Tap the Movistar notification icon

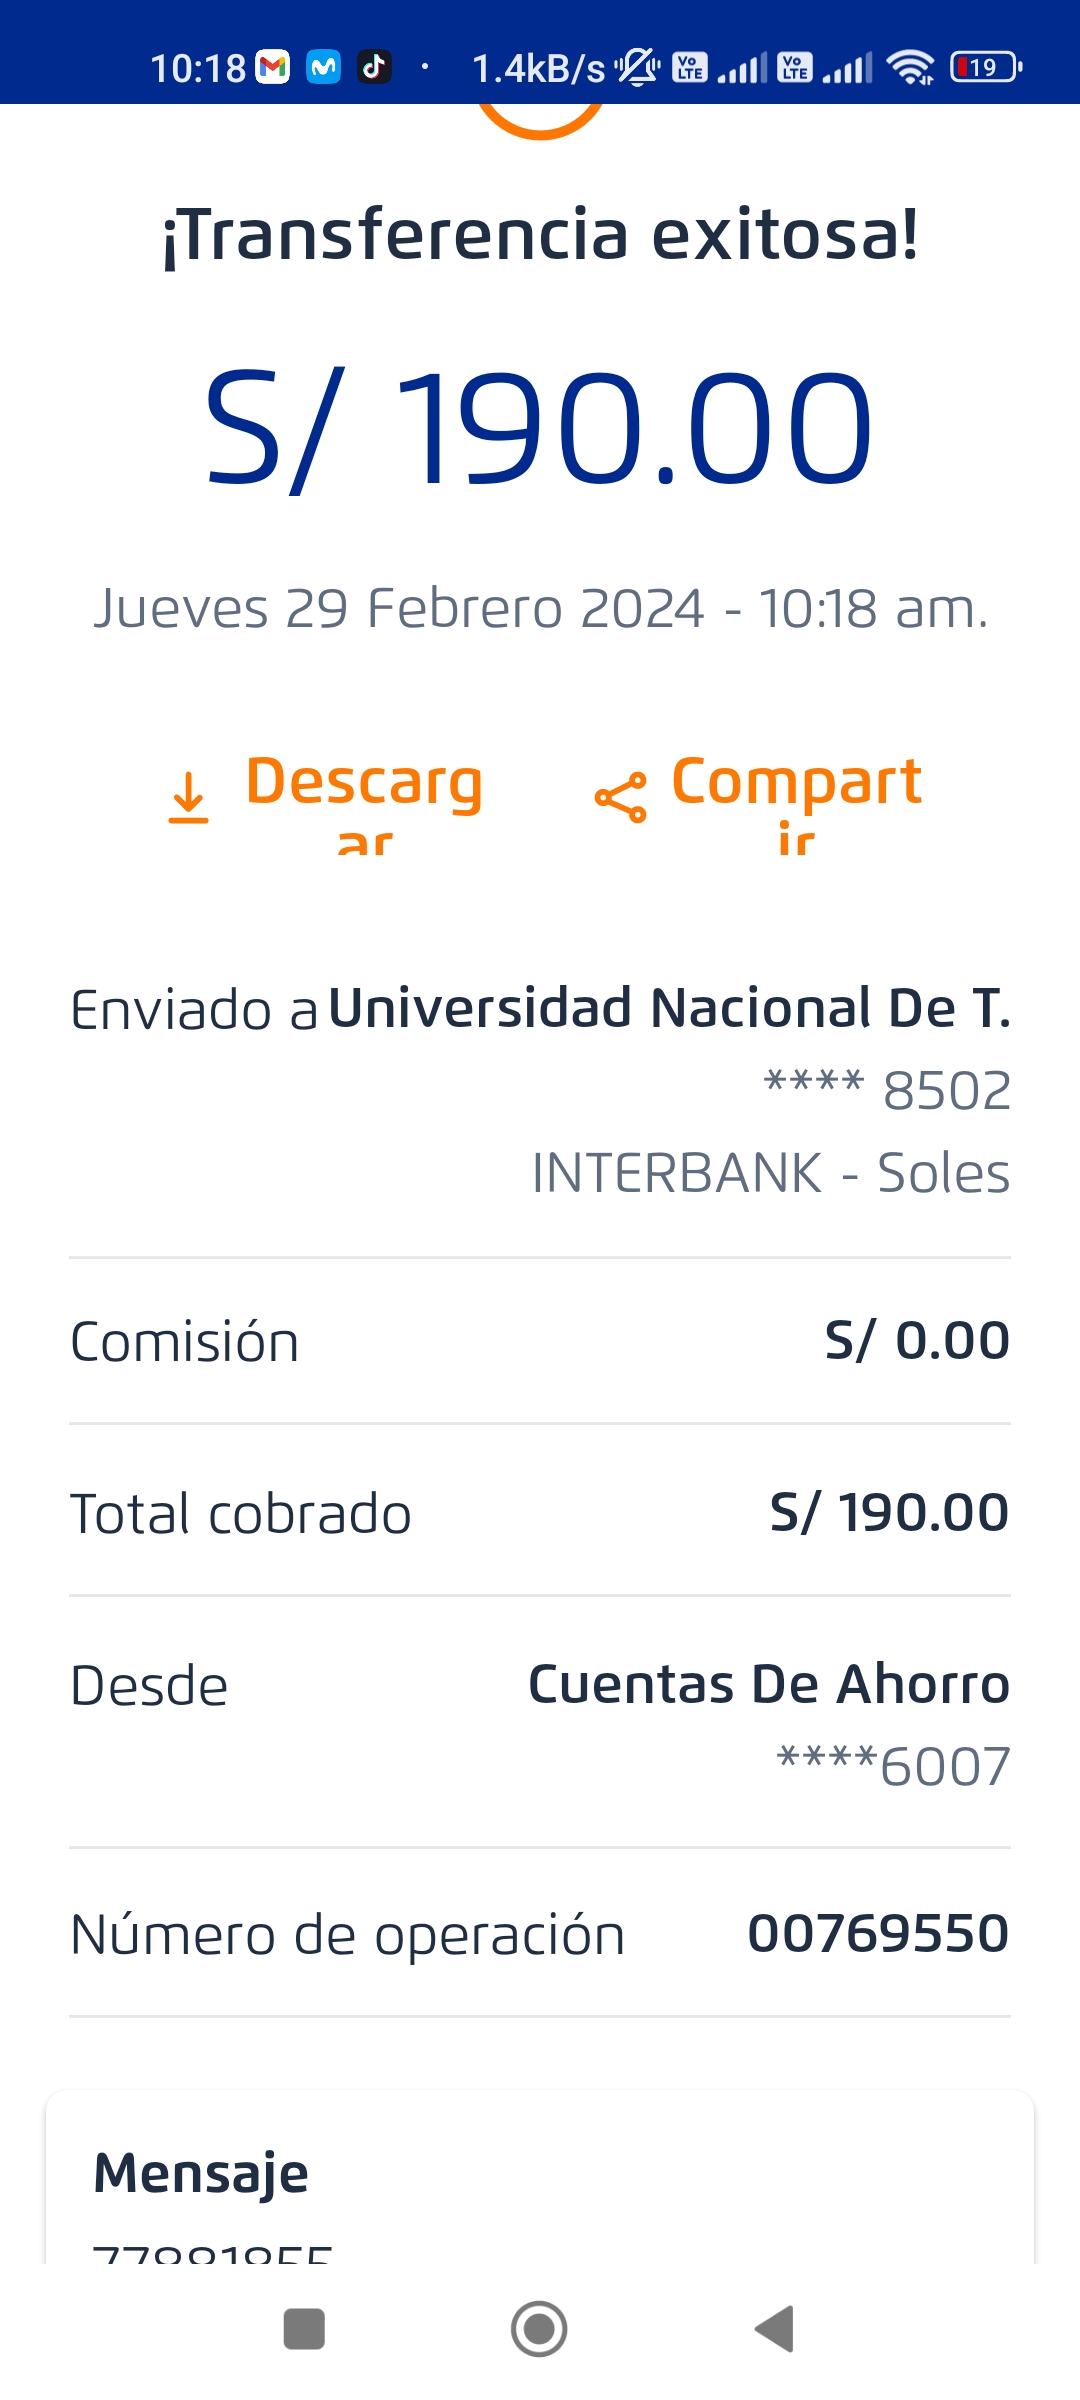coord(323,67)
